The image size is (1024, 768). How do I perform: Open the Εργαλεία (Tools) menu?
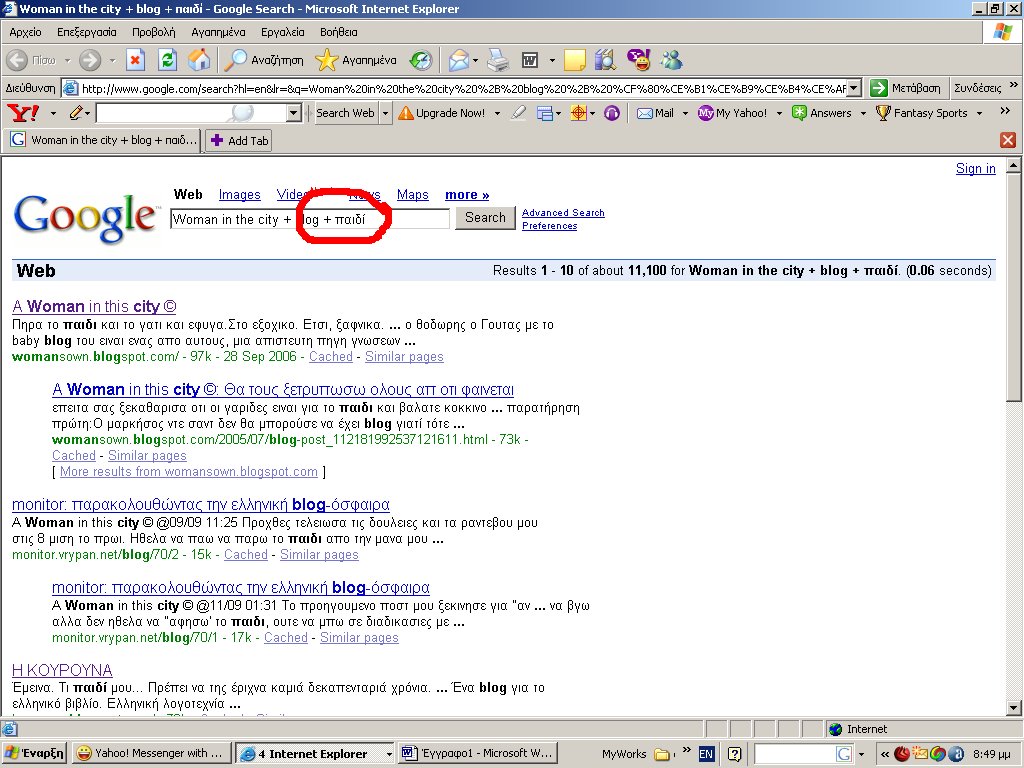click(283, 32)
